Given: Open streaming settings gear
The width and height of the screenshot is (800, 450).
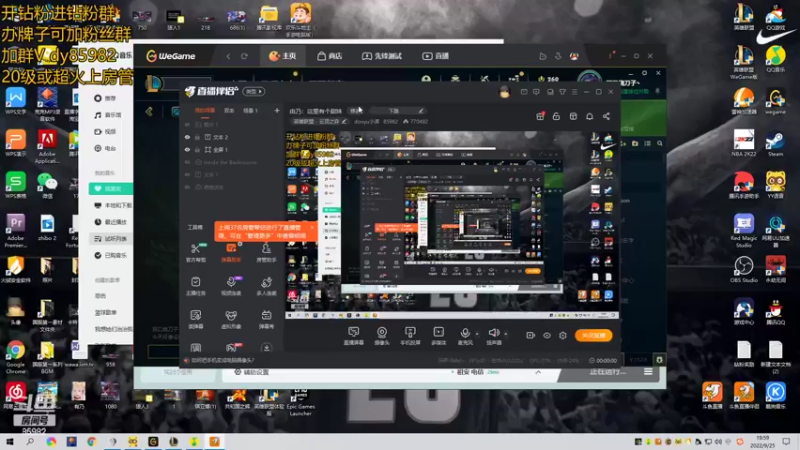Looking at the screenshot, I should click(x=563, y=335).
